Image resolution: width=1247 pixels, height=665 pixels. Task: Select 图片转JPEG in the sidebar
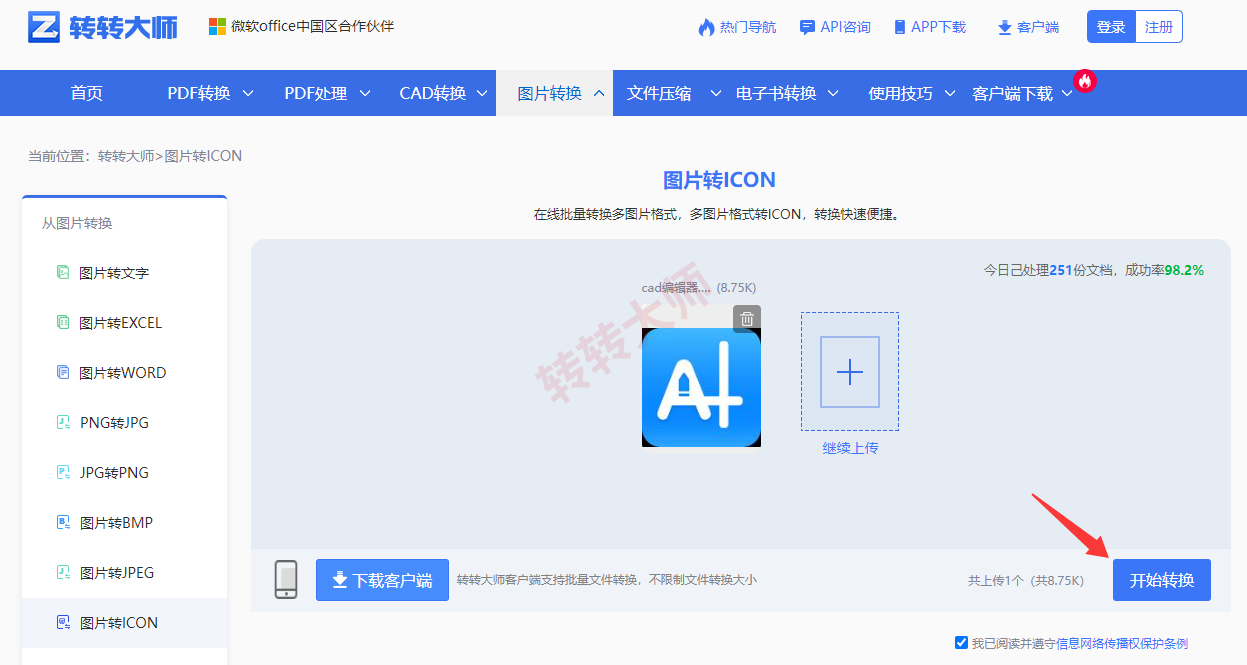[x=117, y=573]
